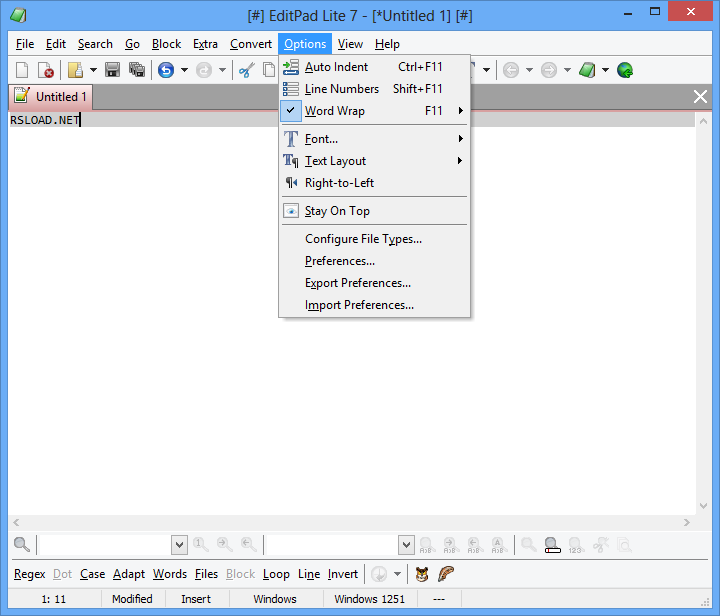Click the search magnifier icon at panel left
This screenshot has height=616, width=720.
pos(22,545)
